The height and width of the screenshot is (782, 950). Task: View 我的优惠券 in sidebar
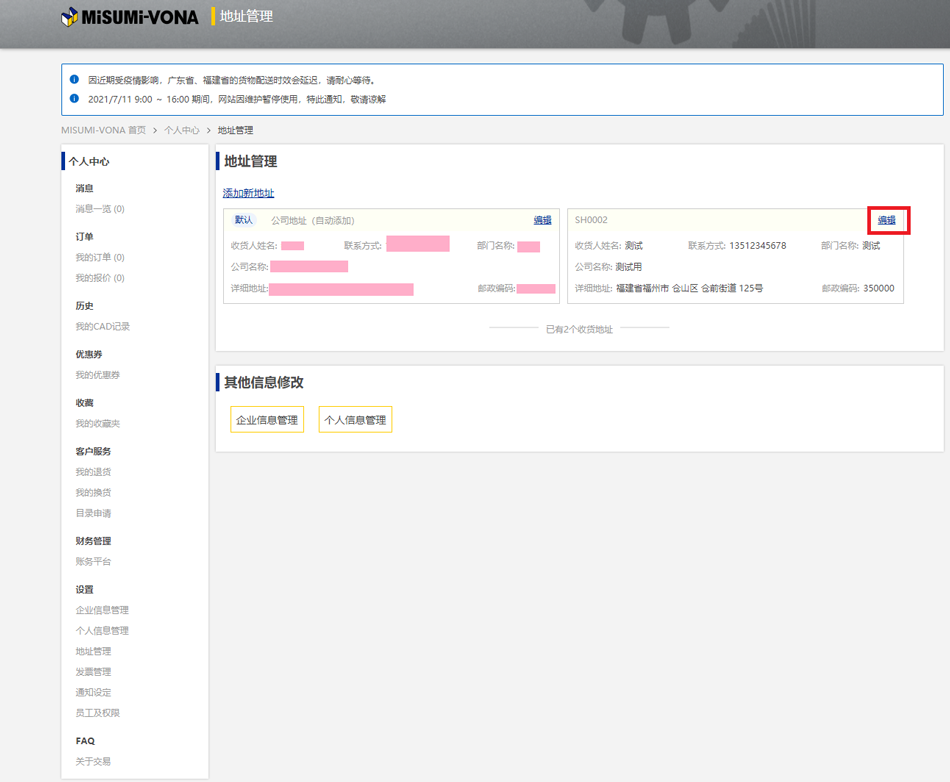tap(97, 375)
